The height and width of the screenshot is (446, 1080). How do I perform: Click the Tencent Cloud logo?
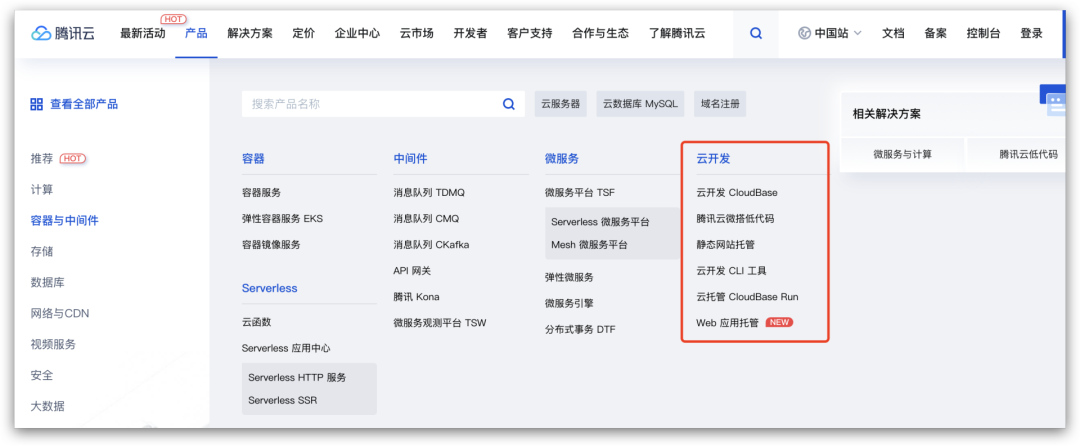(x=63, y=33)
